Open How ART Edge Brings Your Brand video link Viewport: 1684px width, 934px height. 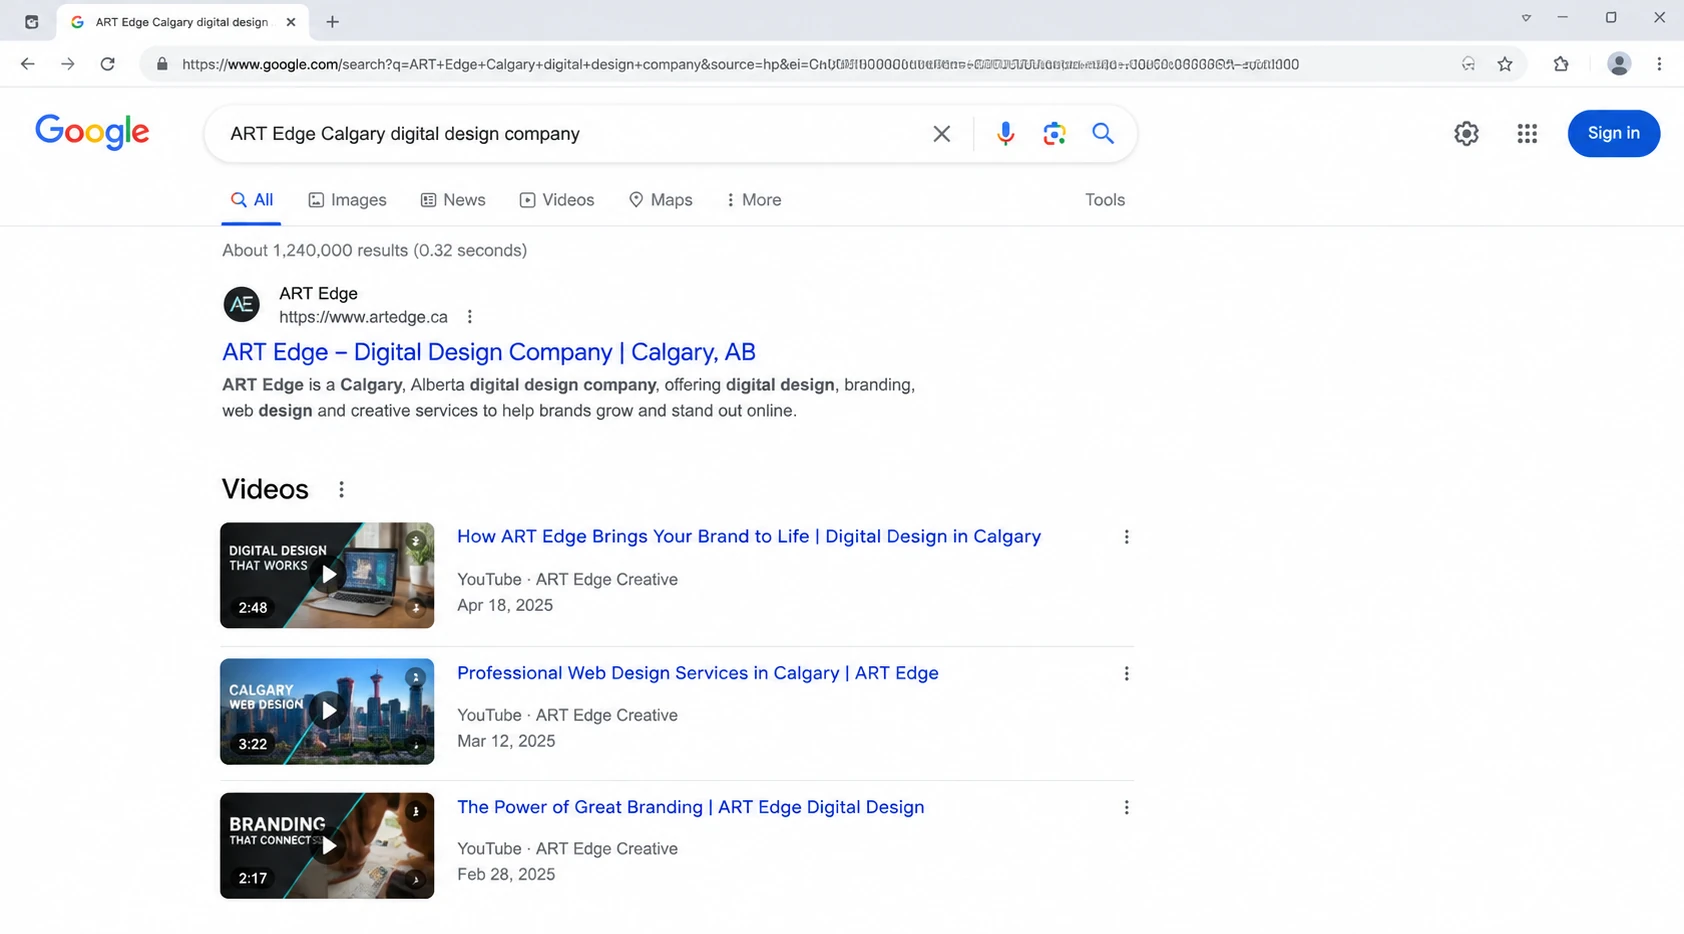tap(748, 536)
